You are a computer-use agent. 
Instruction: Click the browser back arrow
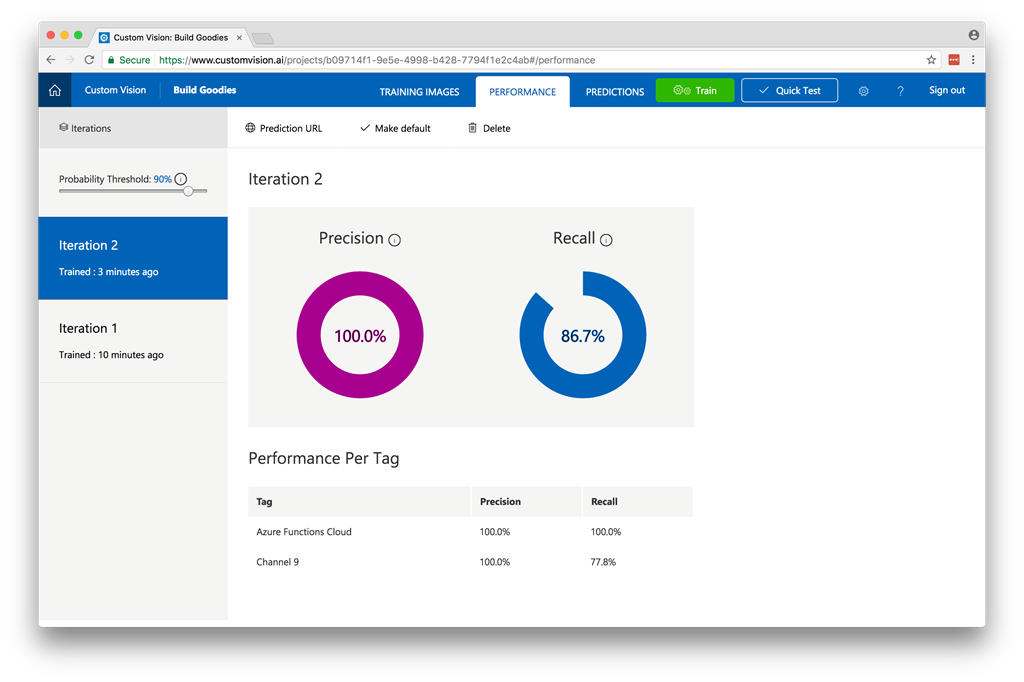[51, 59]
